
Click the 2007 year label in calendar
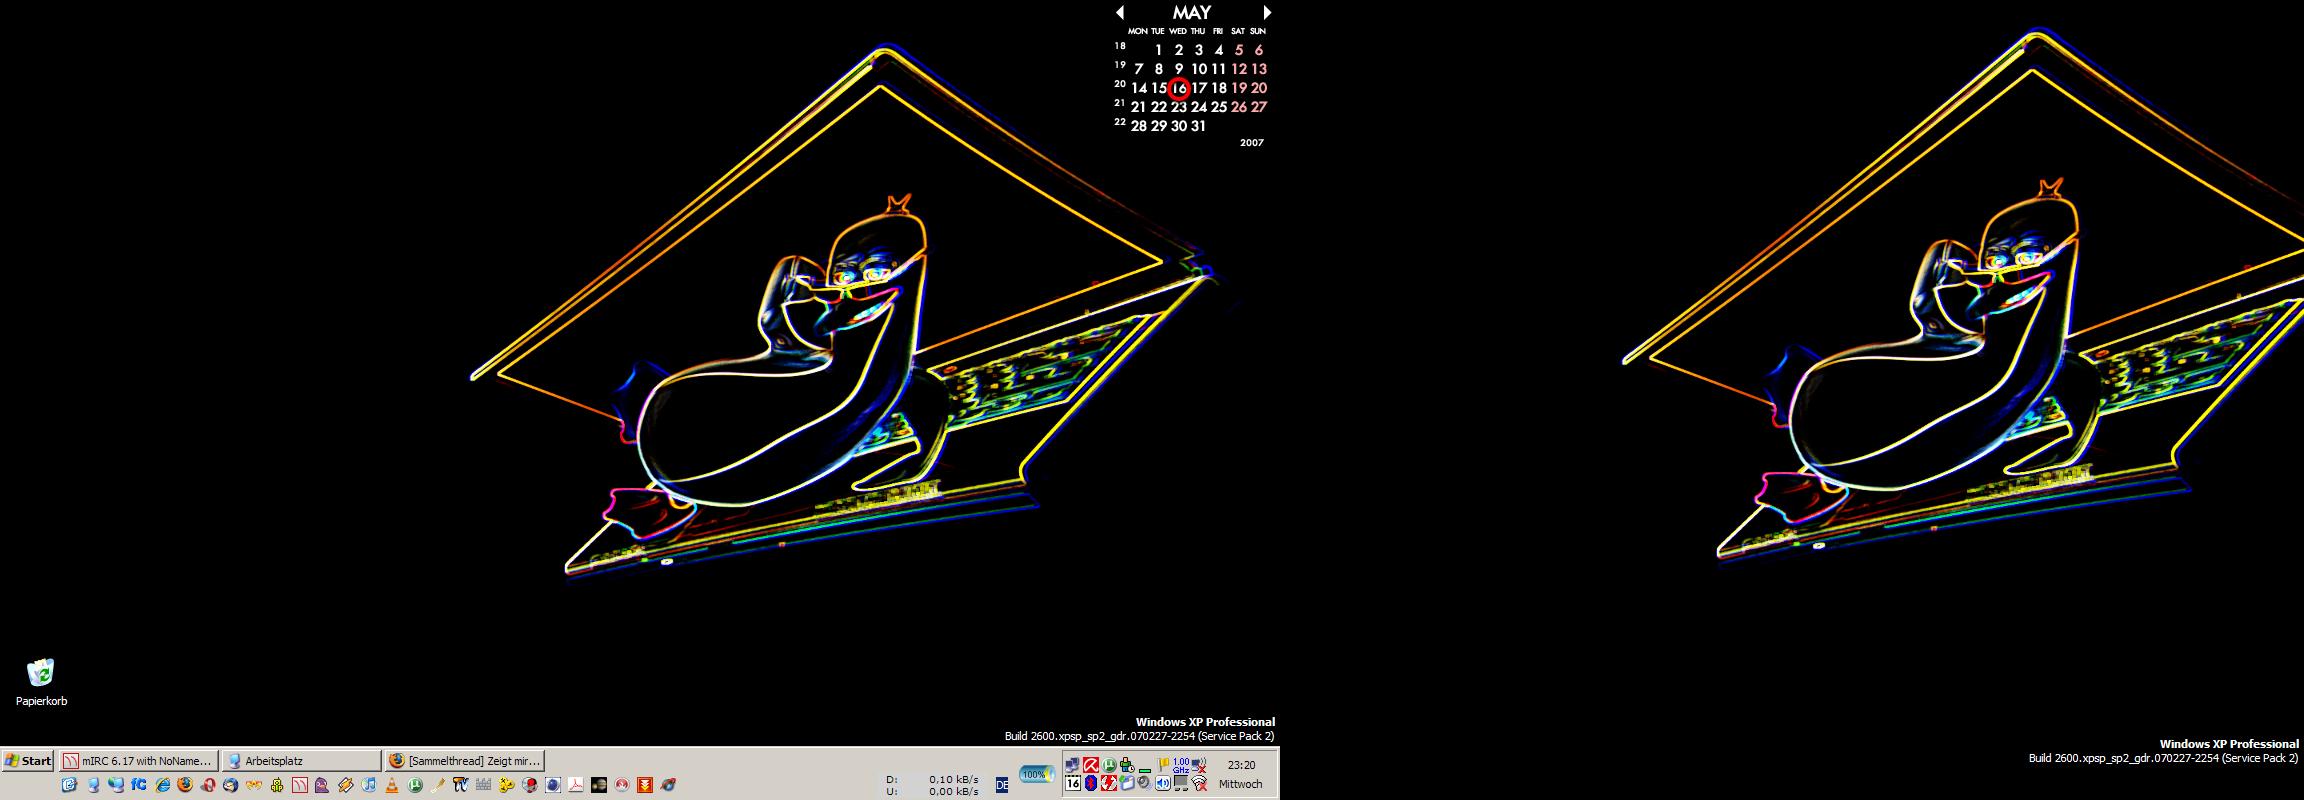click(x=1252, y=143)
